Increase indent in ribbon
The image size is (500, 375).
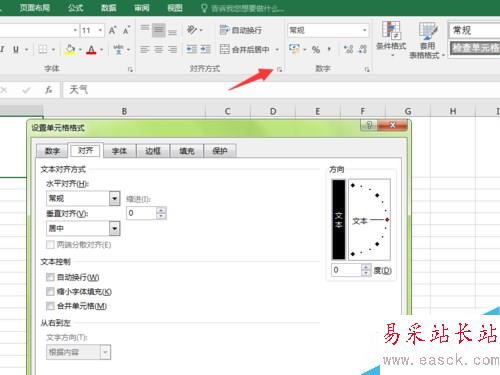[206, 50]
